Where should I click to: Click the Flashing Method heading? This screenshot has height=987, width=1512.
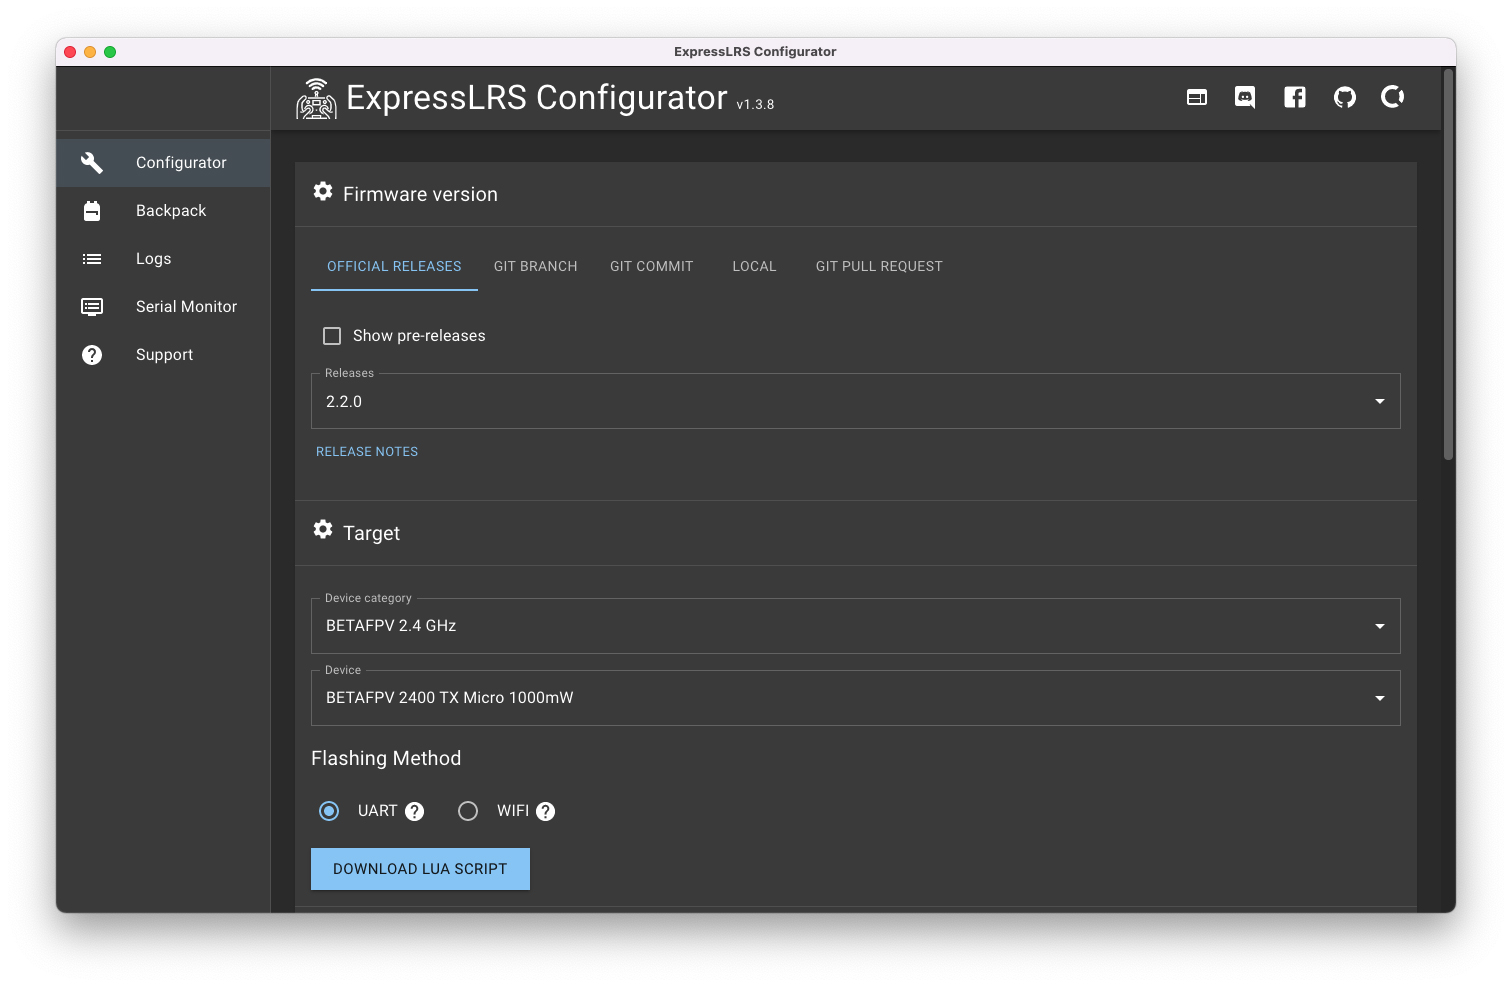pos(386,759)
